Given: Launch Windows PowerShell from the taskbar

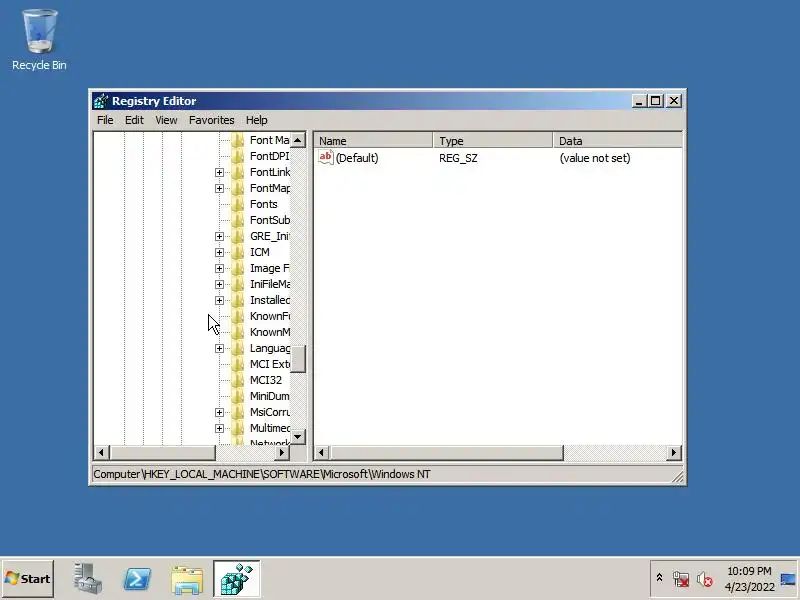Looking at the screenshot, I should (x=137, y=579).
